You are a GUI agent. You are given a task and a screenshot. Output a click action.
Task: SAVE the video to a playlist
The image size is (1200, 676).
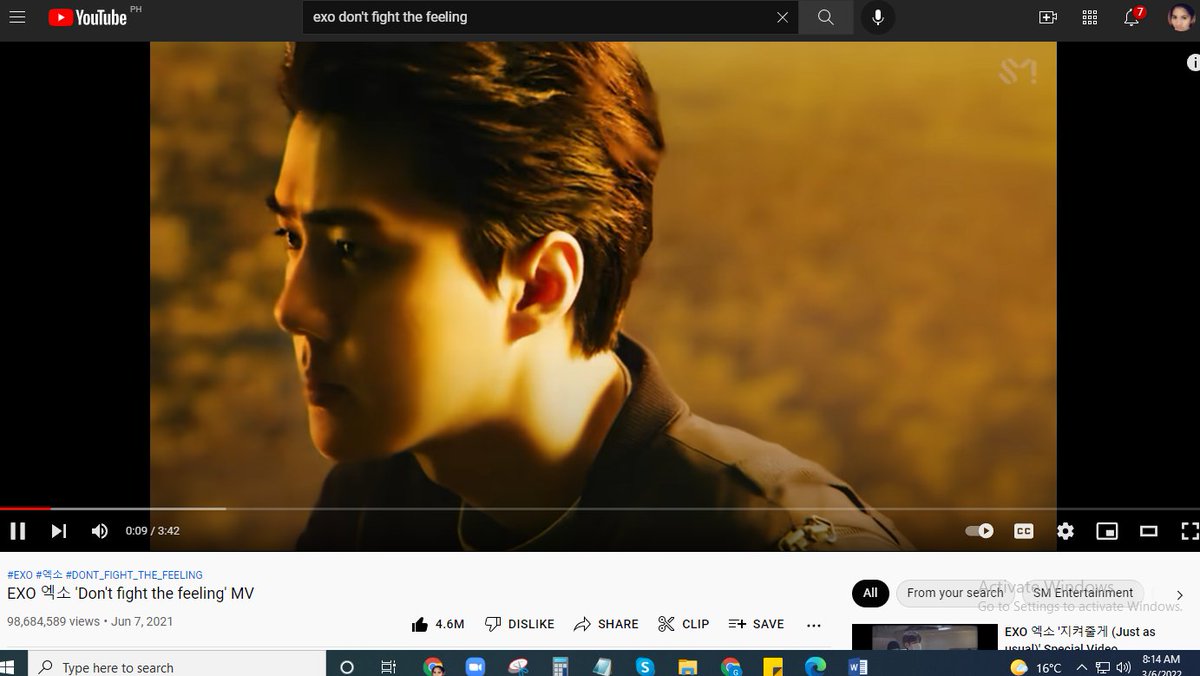[757, 624]
